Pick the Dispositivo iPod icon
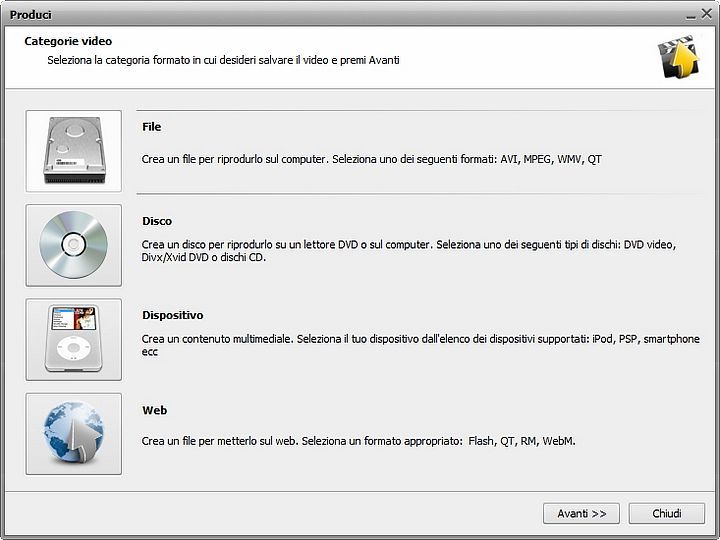Image resolution: width=720 pixels, height=540 pixels. 73,339
